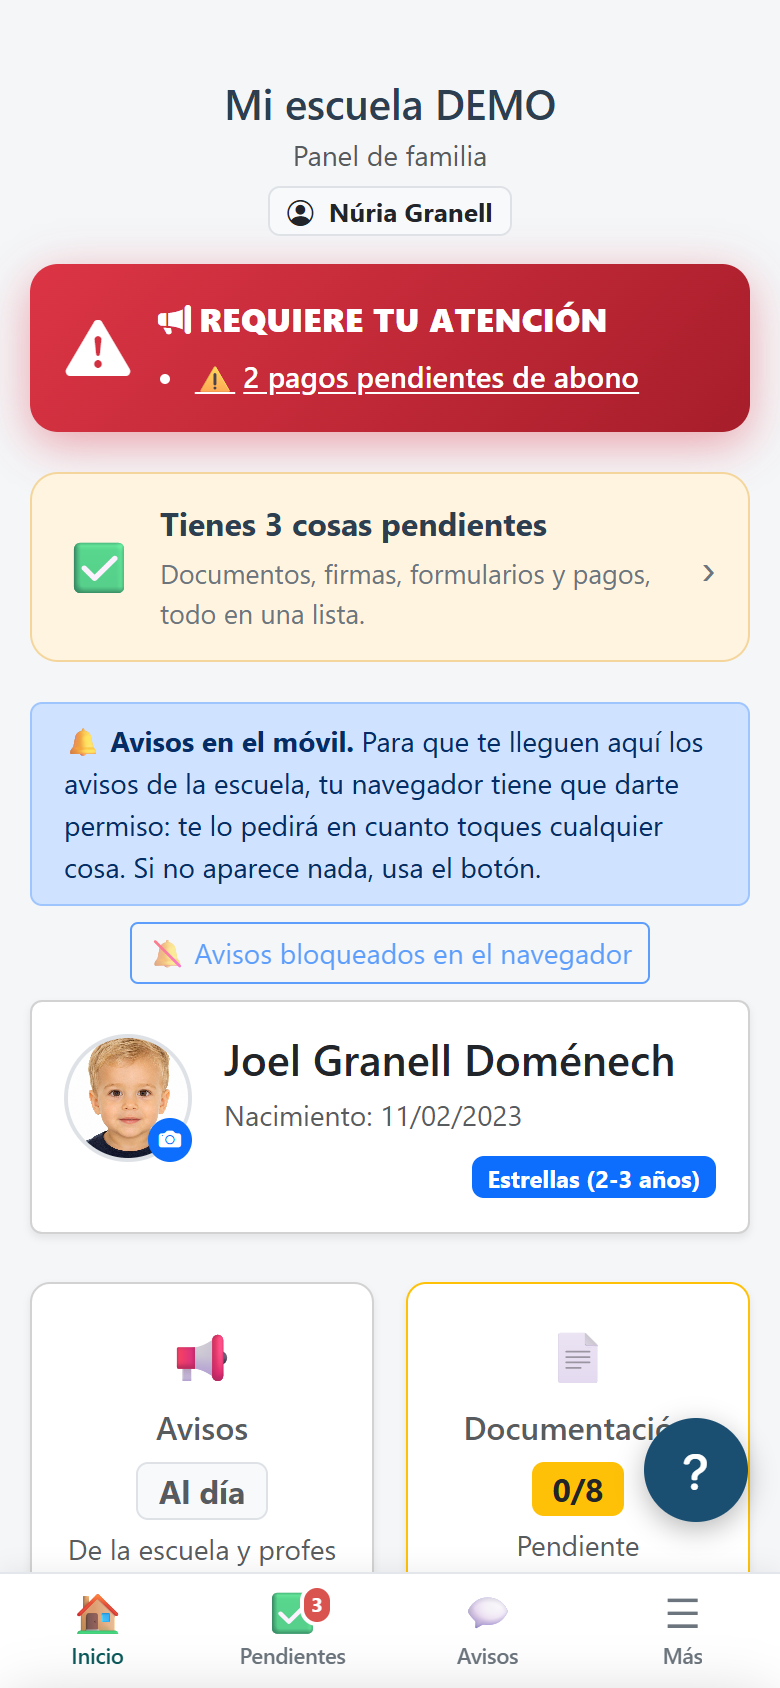
Task: Open the Pendientes tab
Action: (293, 1630)
